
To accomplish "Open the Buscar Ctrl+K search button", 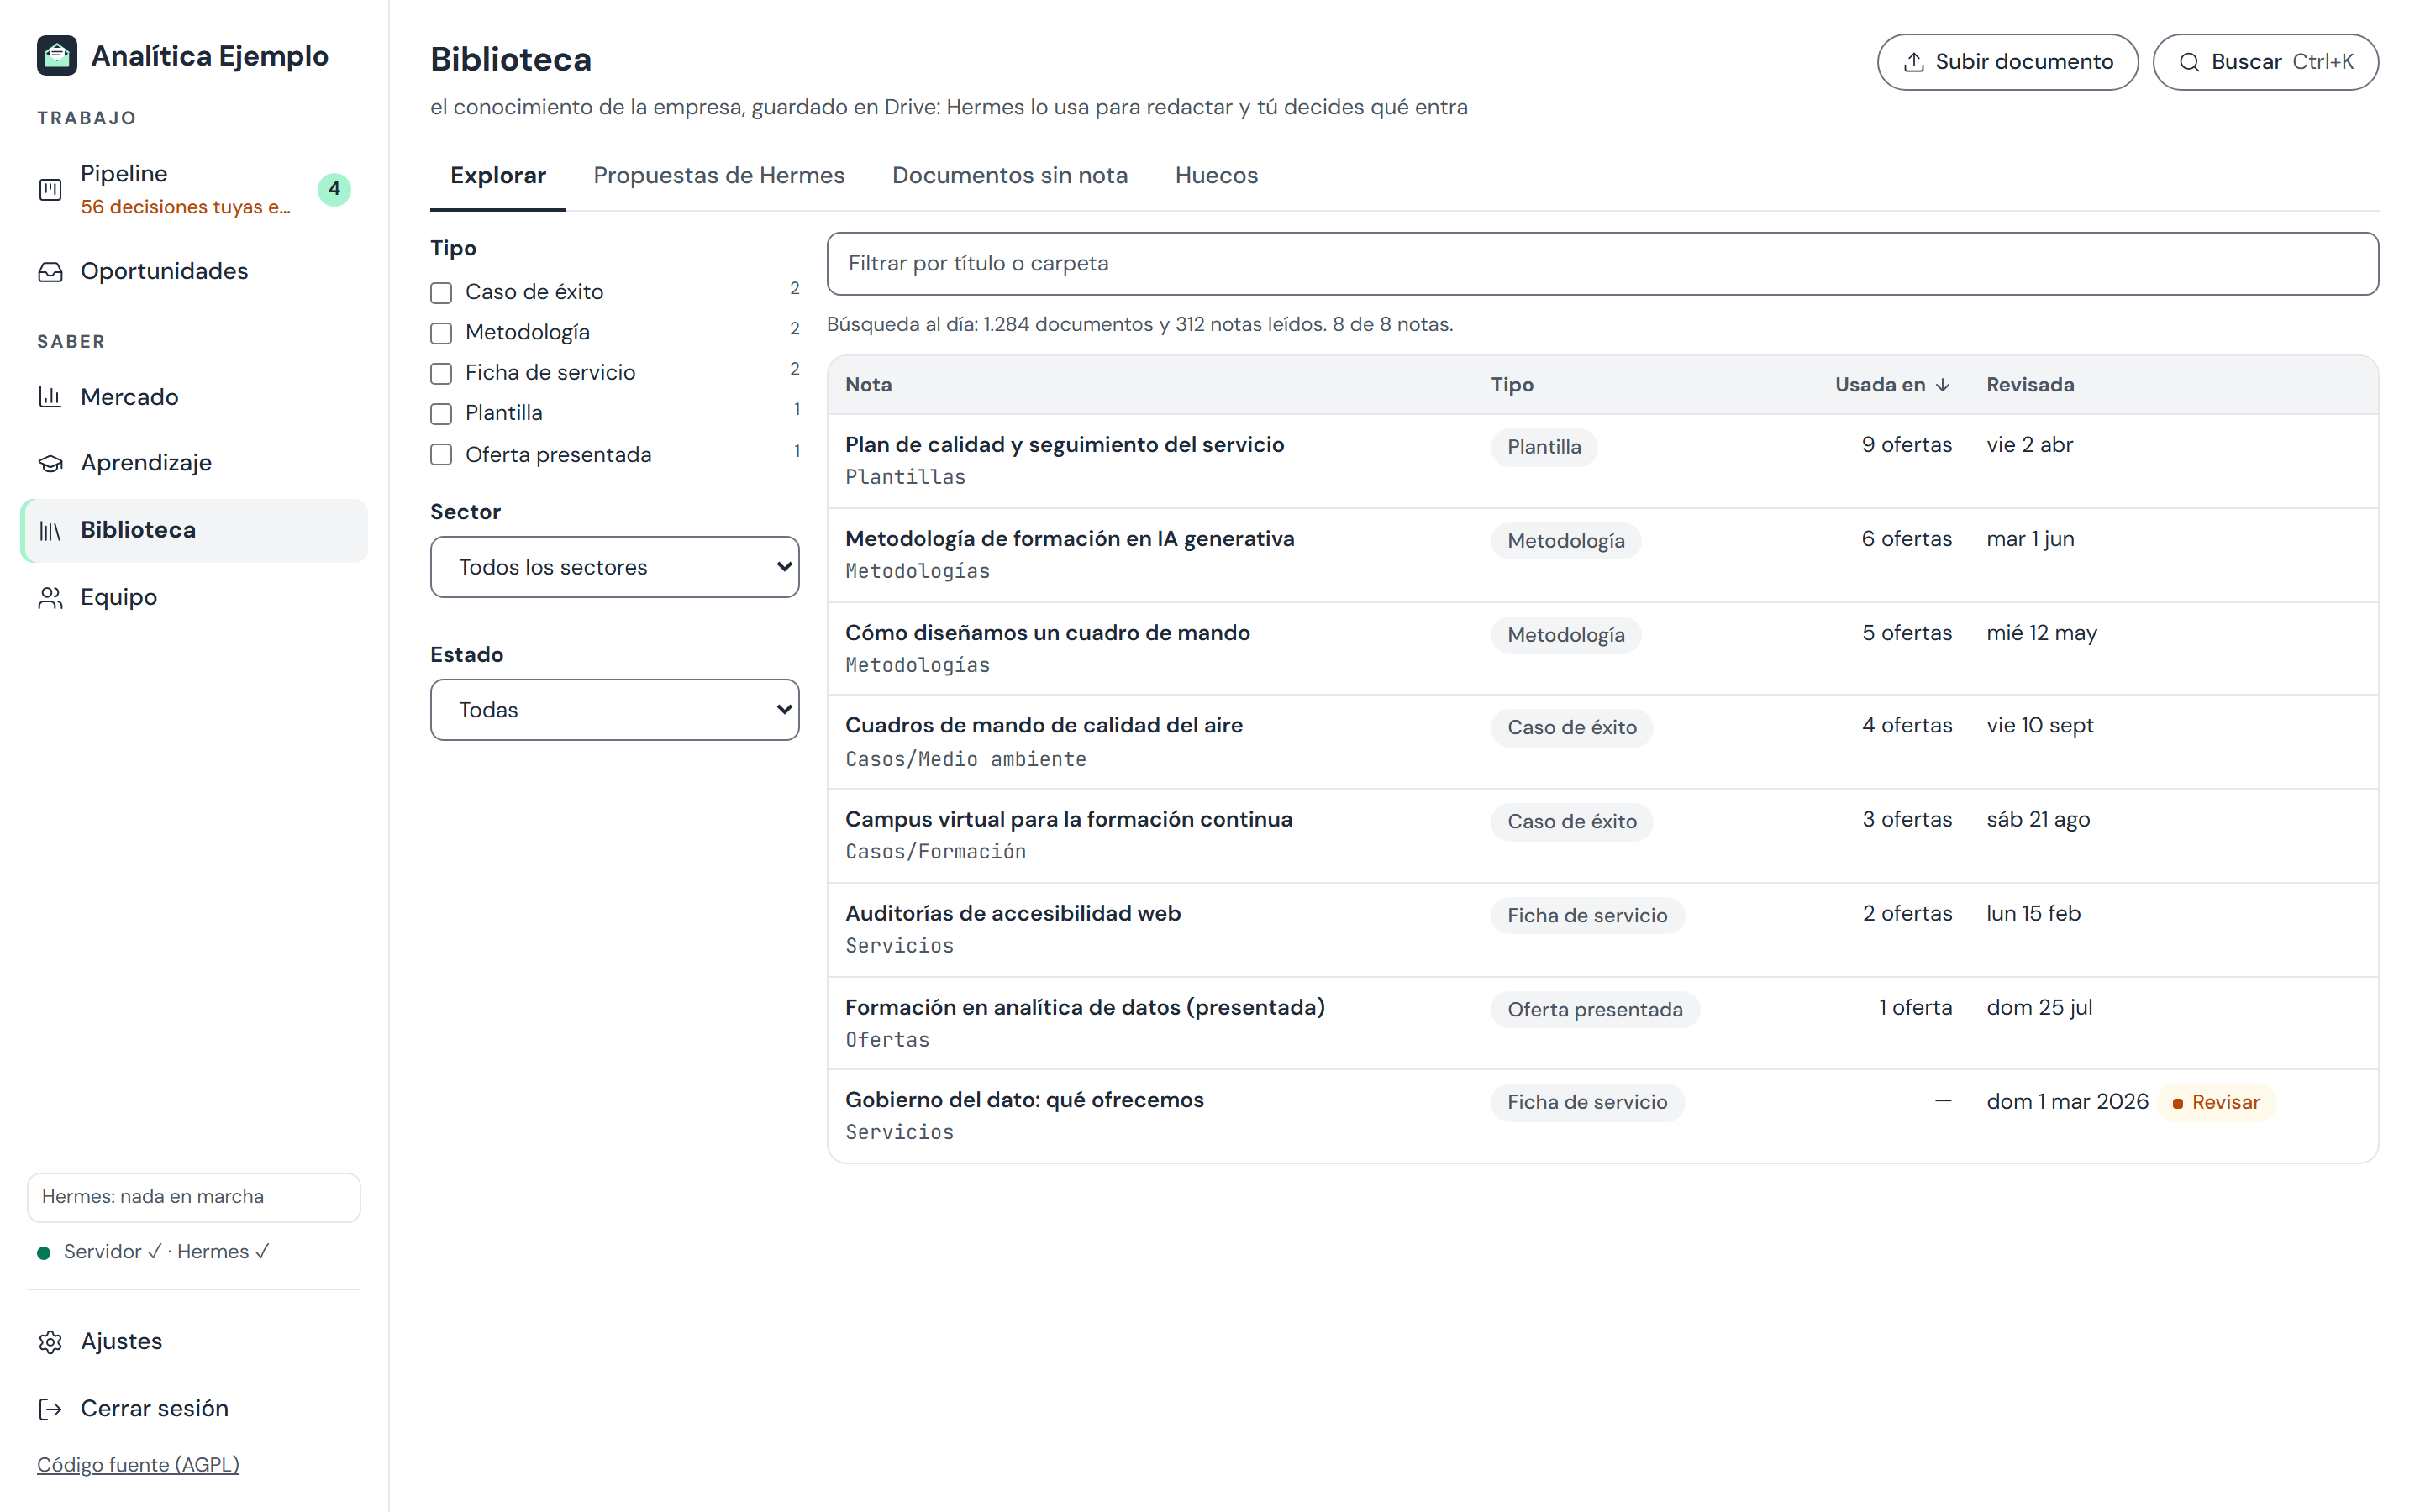I will (x=2265, y=62).
